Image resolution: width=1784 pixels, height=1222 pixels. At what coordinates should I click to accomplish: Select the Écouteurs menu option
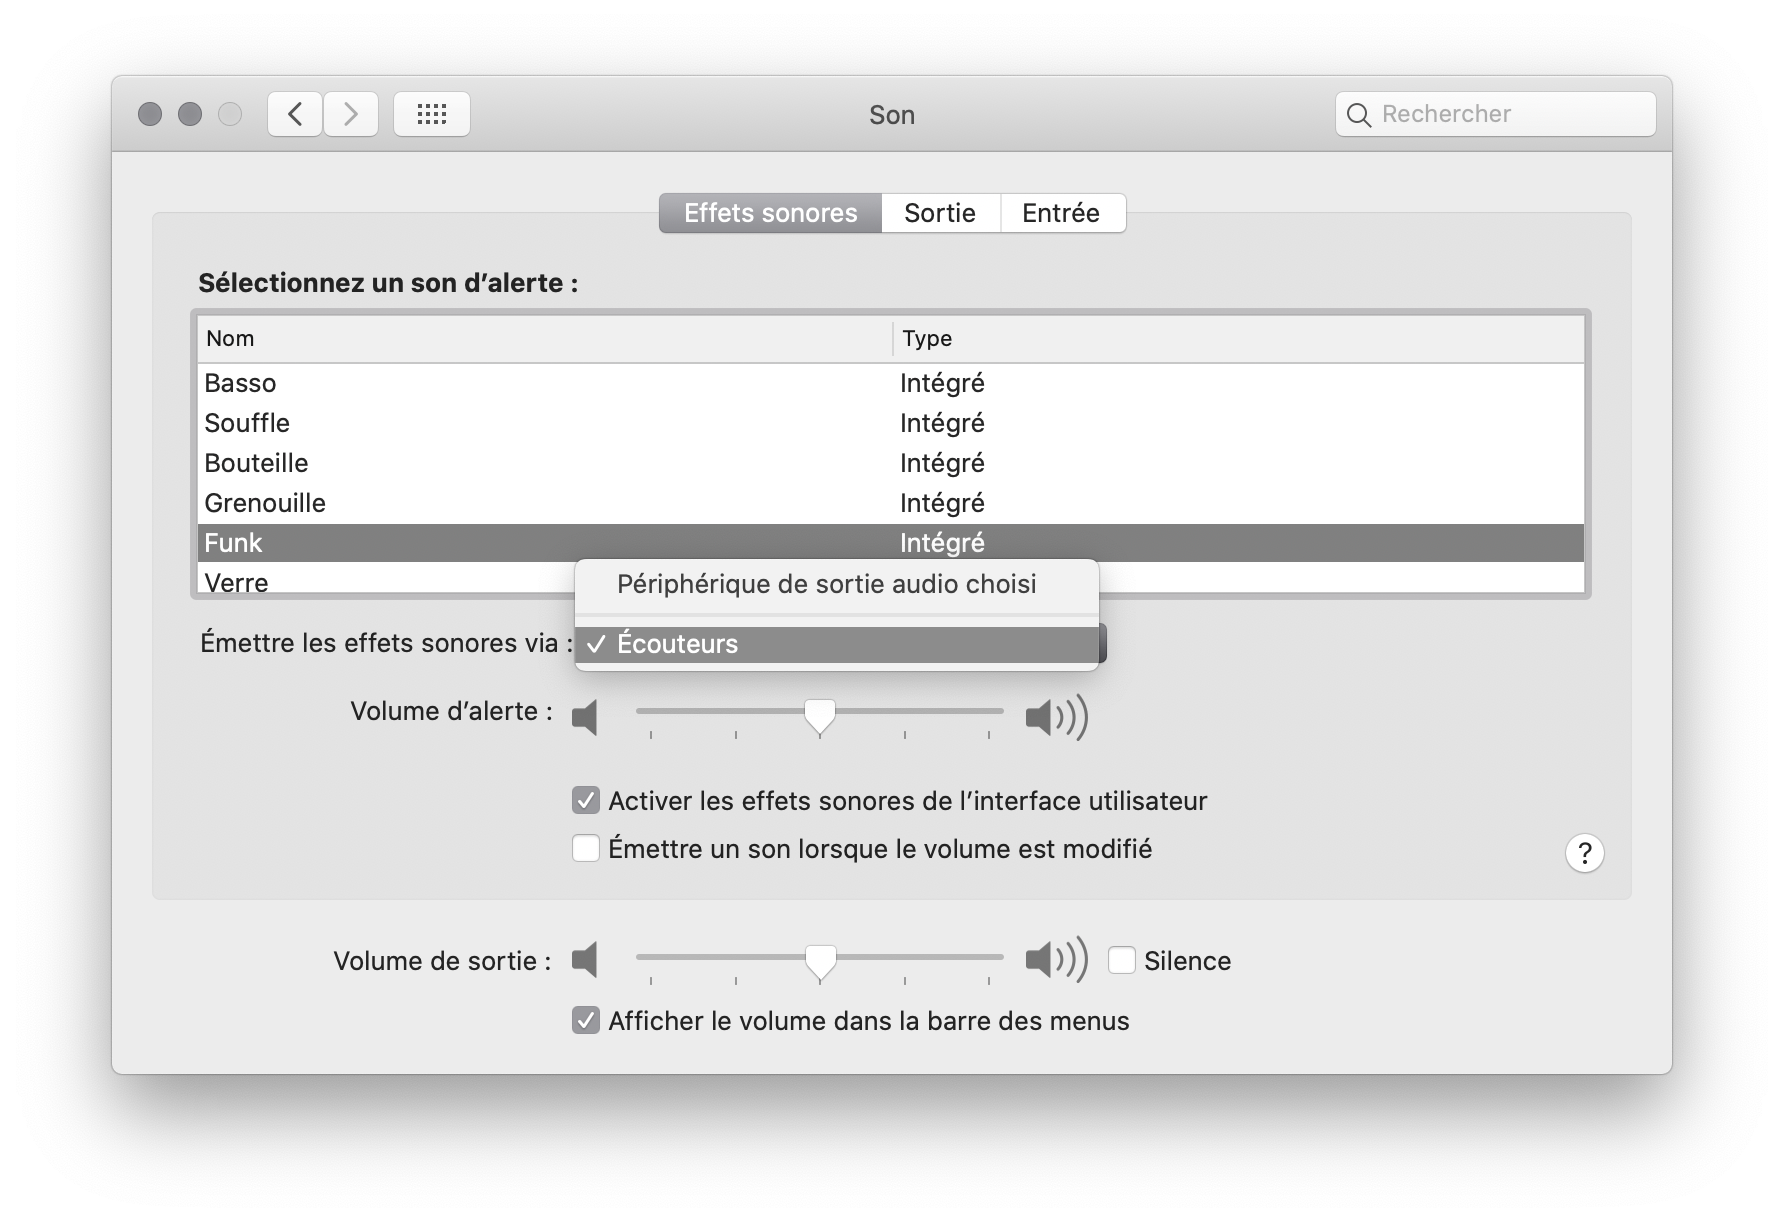coord(837,644)
